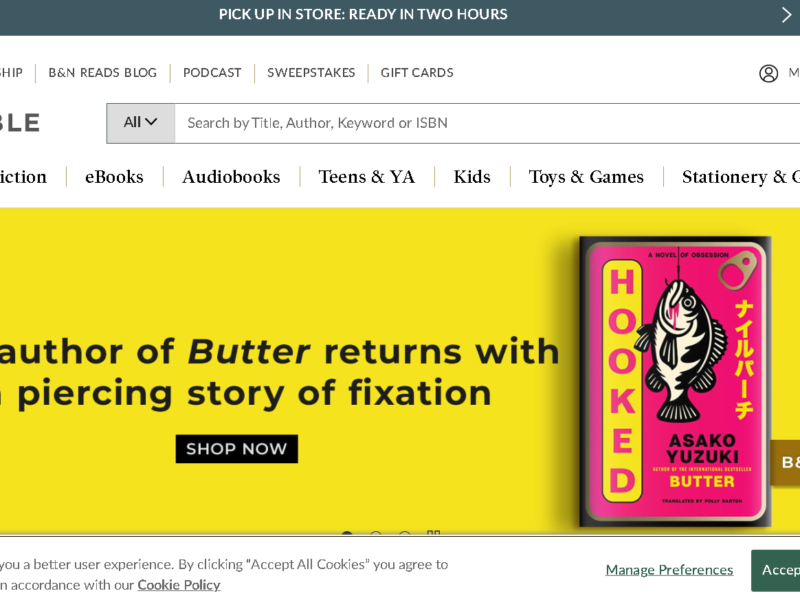Select the third carousel slide dot
800x600 pixels.
[404, 537]
